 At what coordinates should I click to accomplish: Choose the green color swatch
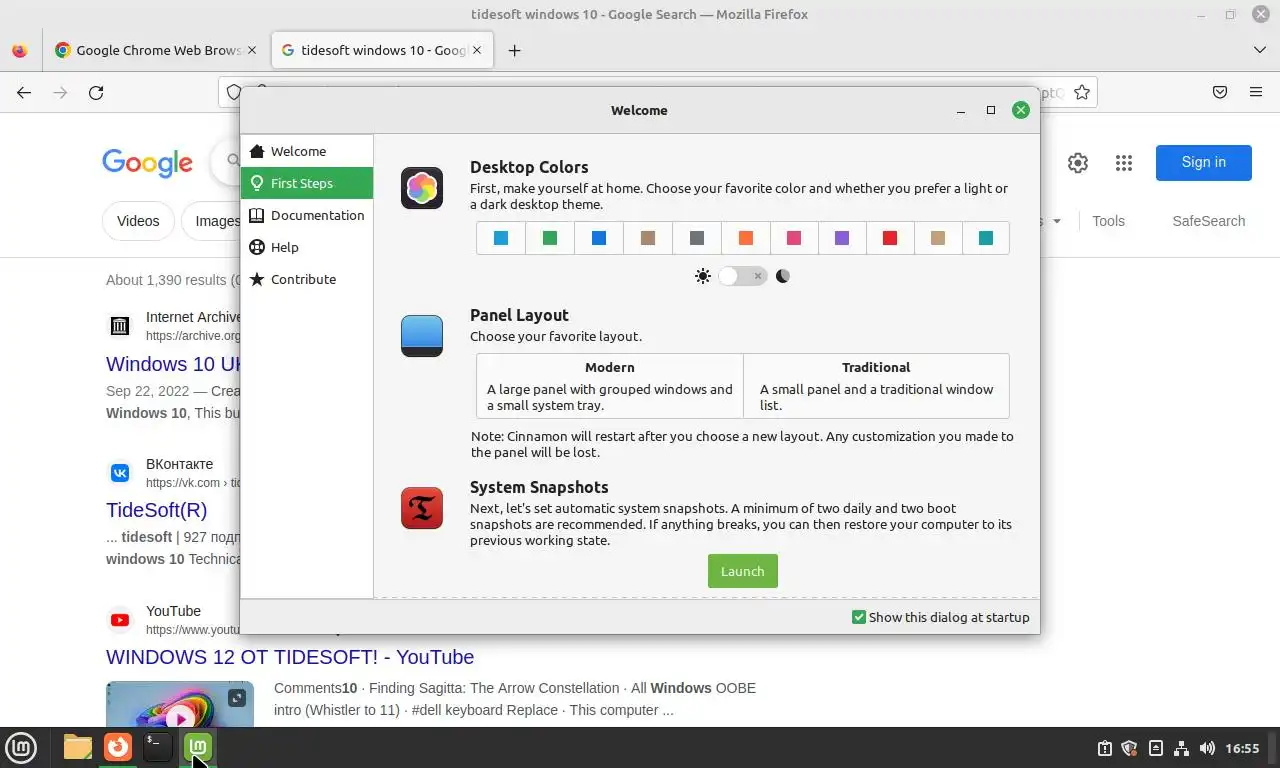550,238
